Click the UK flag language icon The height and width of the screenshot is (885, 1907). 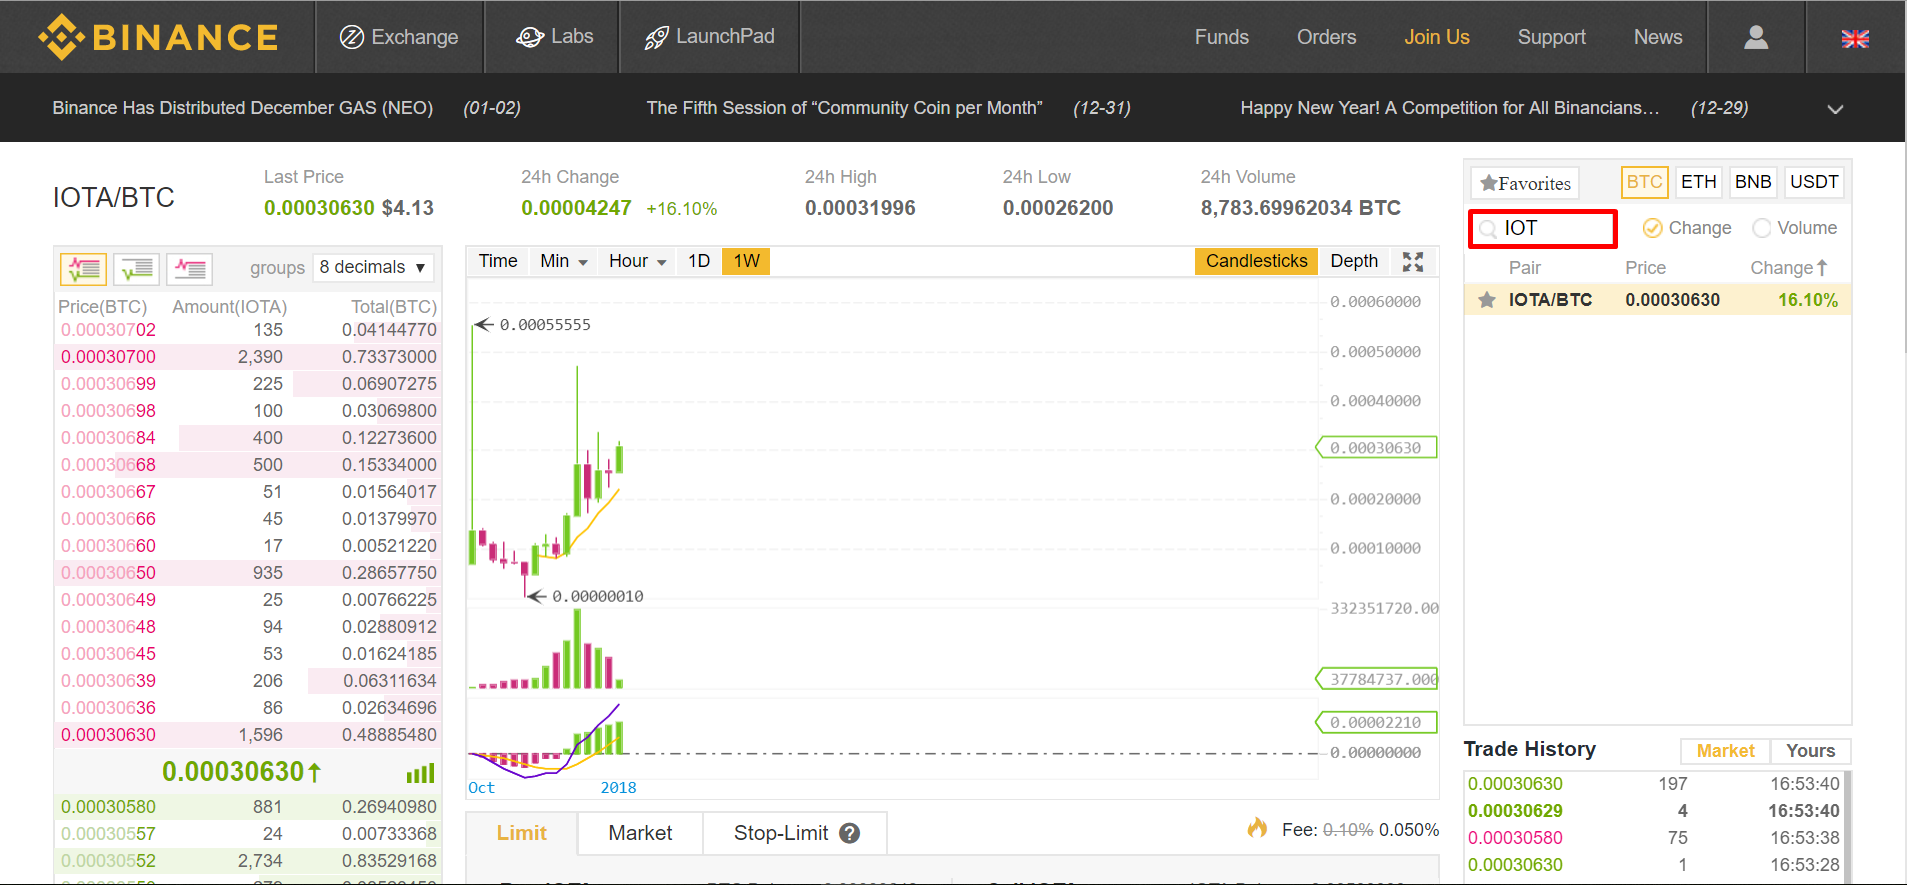[x=1855, y=38]
